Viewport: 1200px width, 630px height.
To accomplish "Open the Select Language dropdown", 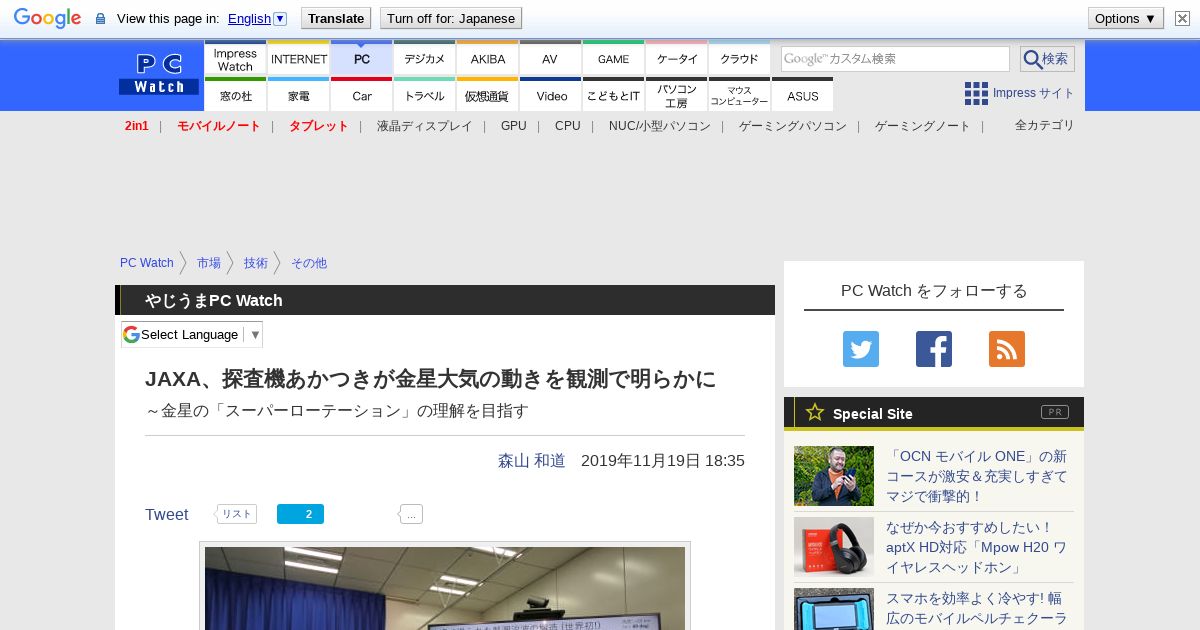I will coord(192,335).
